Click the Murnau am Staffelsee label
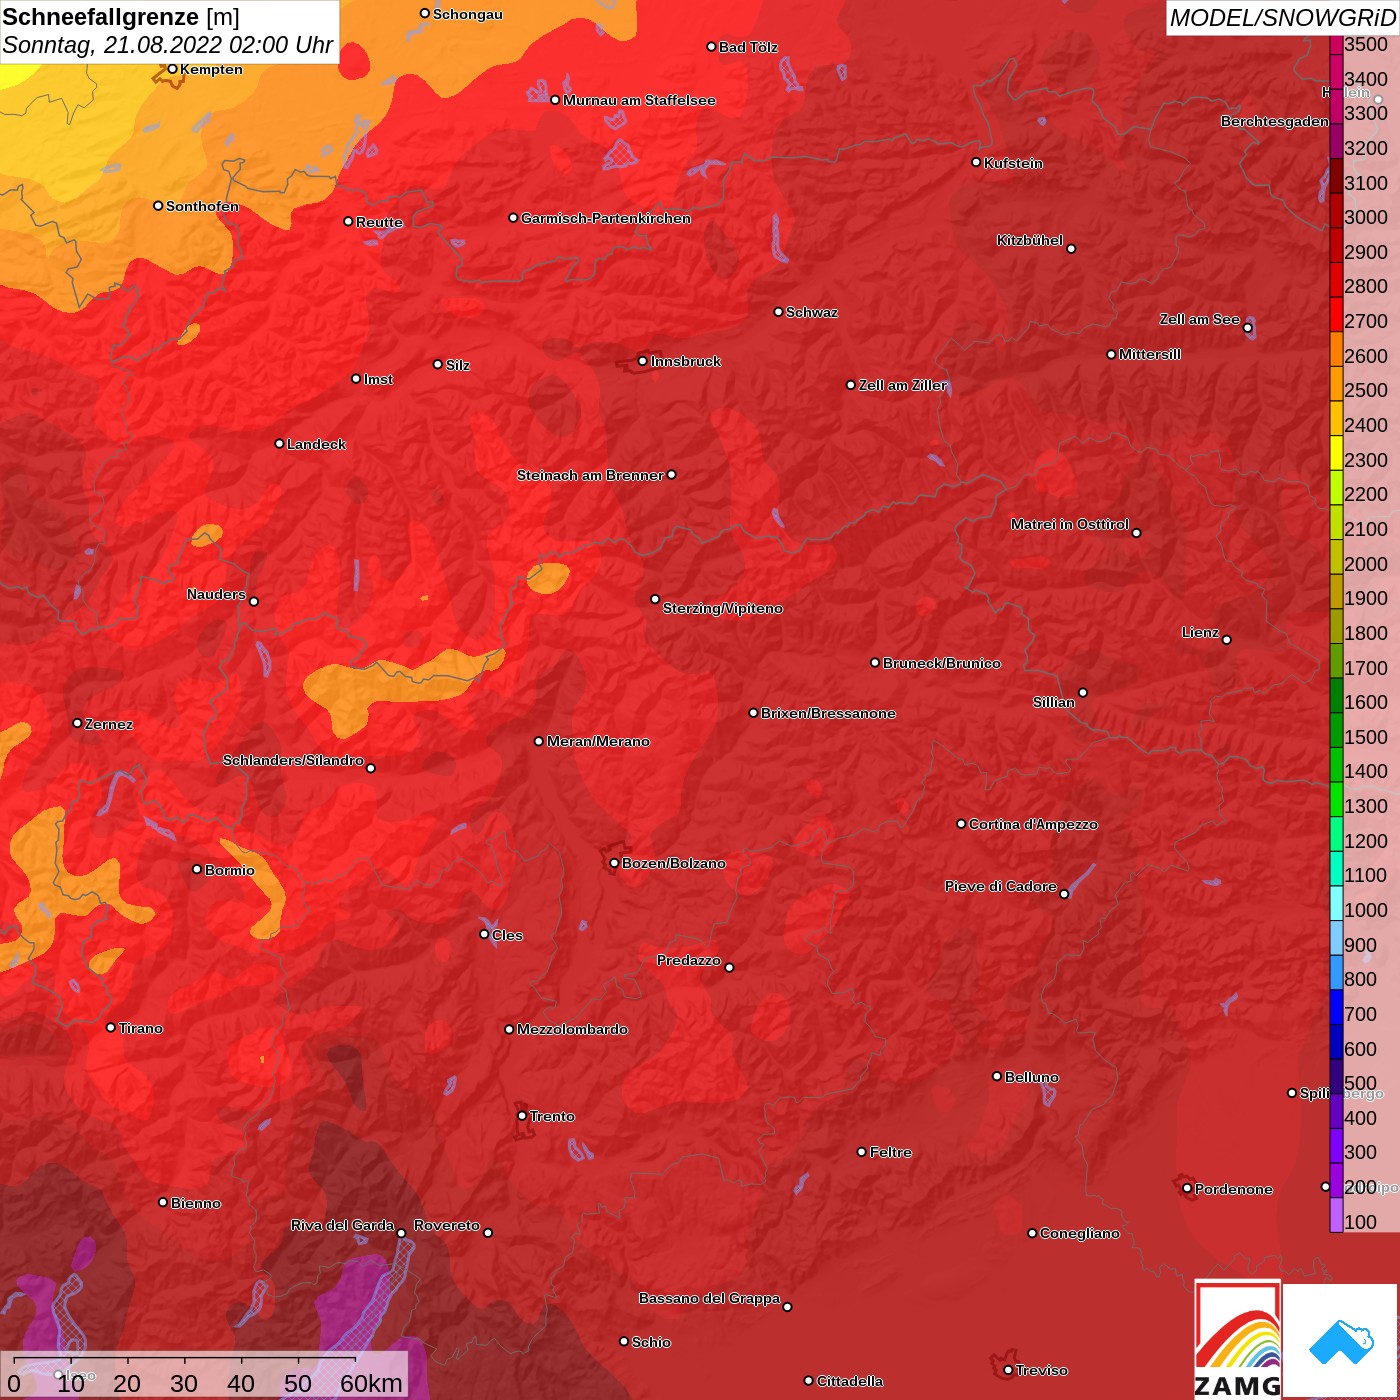The width and height of the screenshot is (1400, 1400). [639, 100]
